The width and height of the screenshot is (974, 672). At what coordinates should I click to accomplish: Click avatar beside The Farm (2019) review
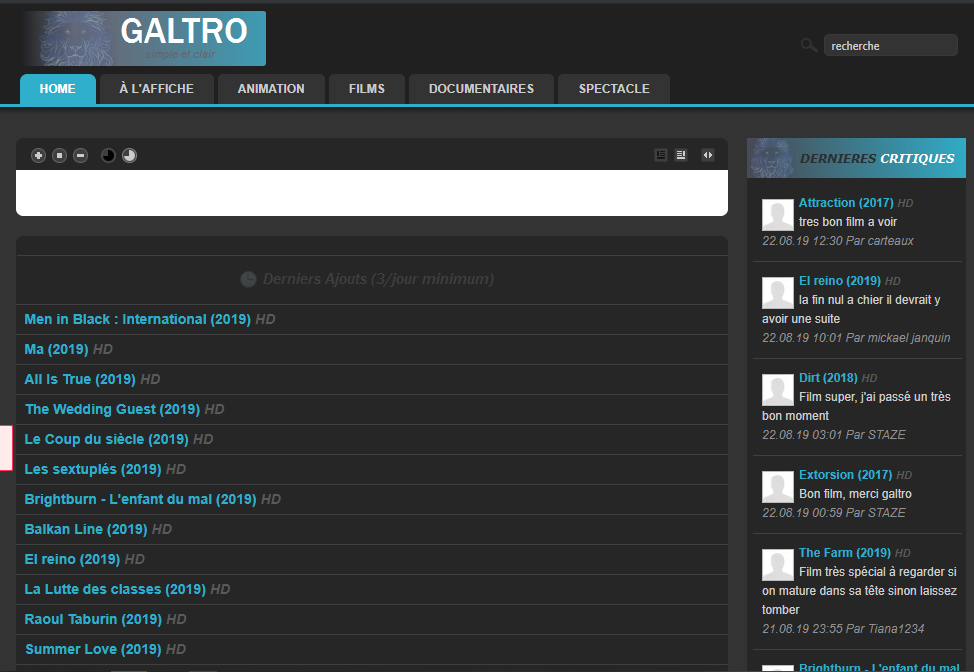(778, 565)
